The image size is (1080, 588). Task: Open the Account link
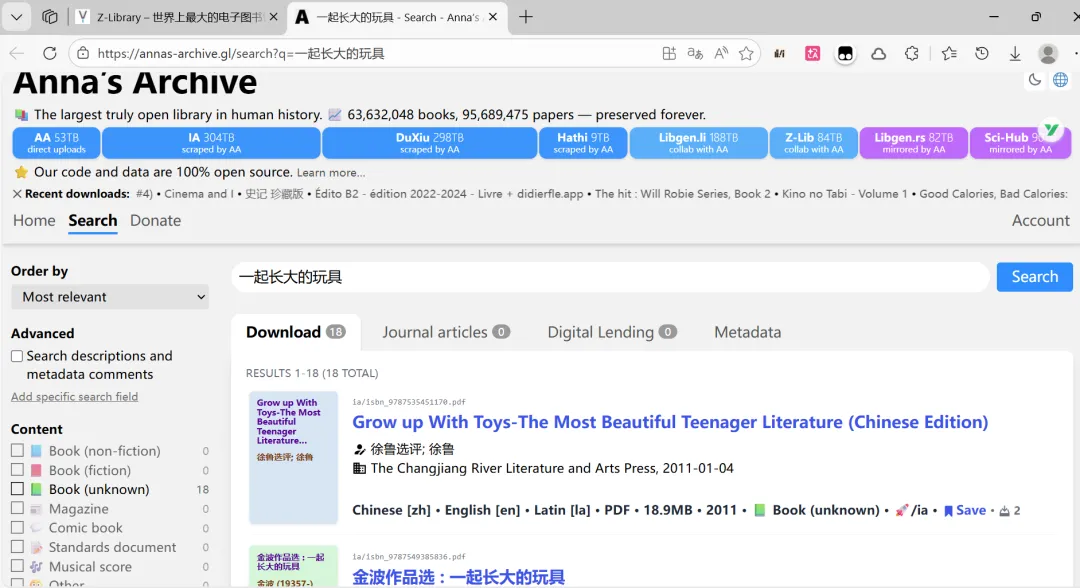1040,220
